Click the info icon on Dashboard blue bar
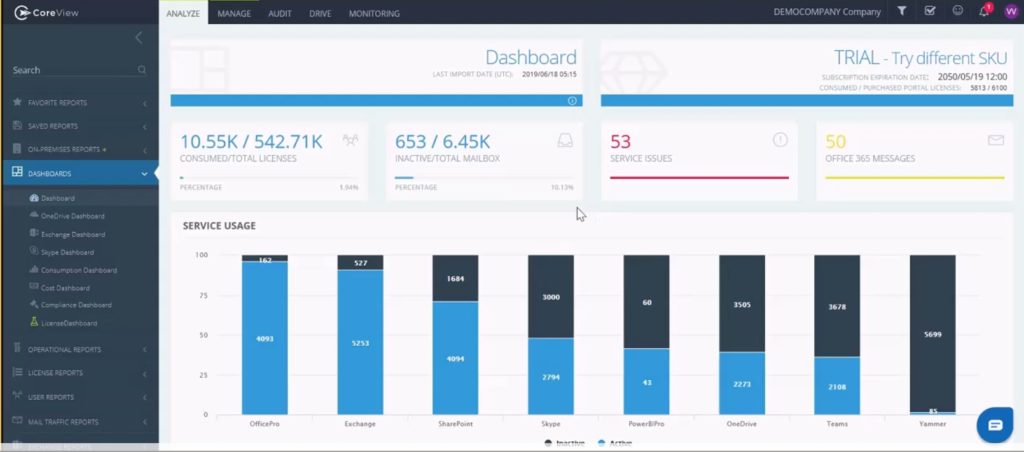 coord(572,101)
